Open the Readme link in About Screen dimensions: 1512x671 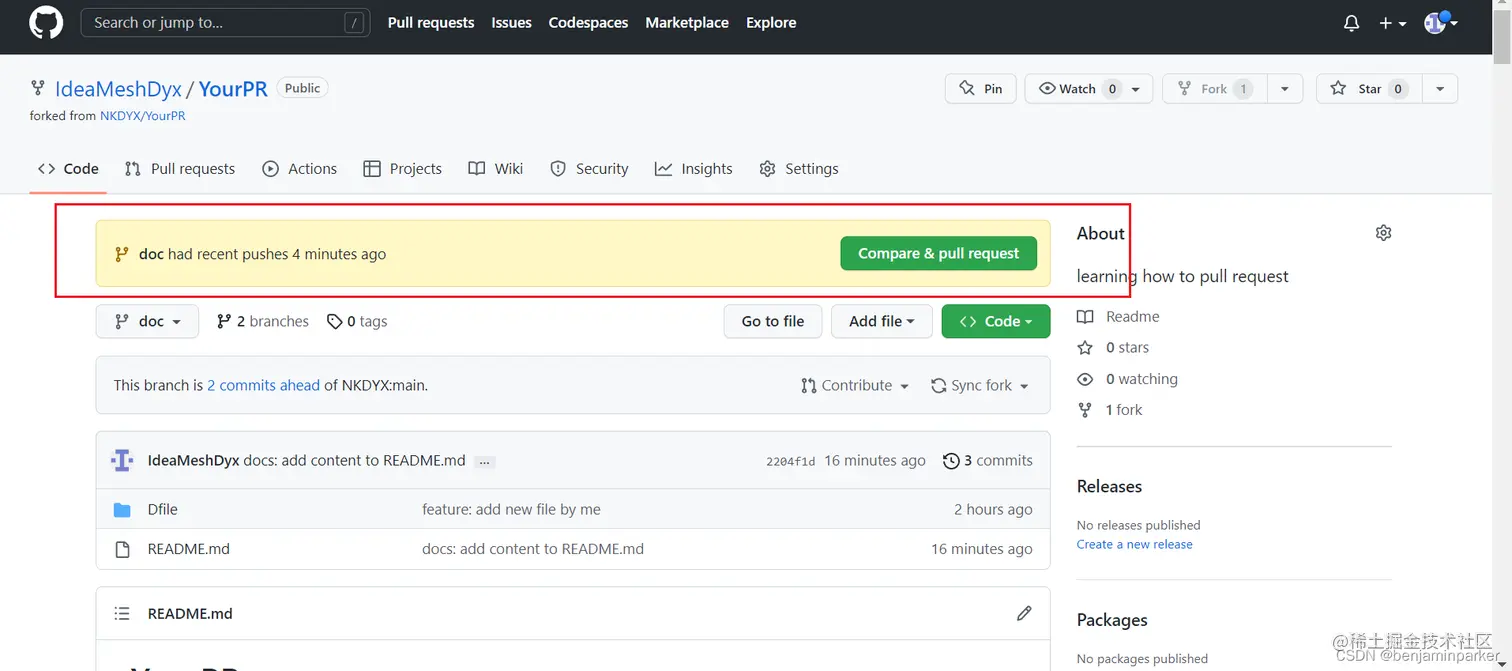(1118, 317)
